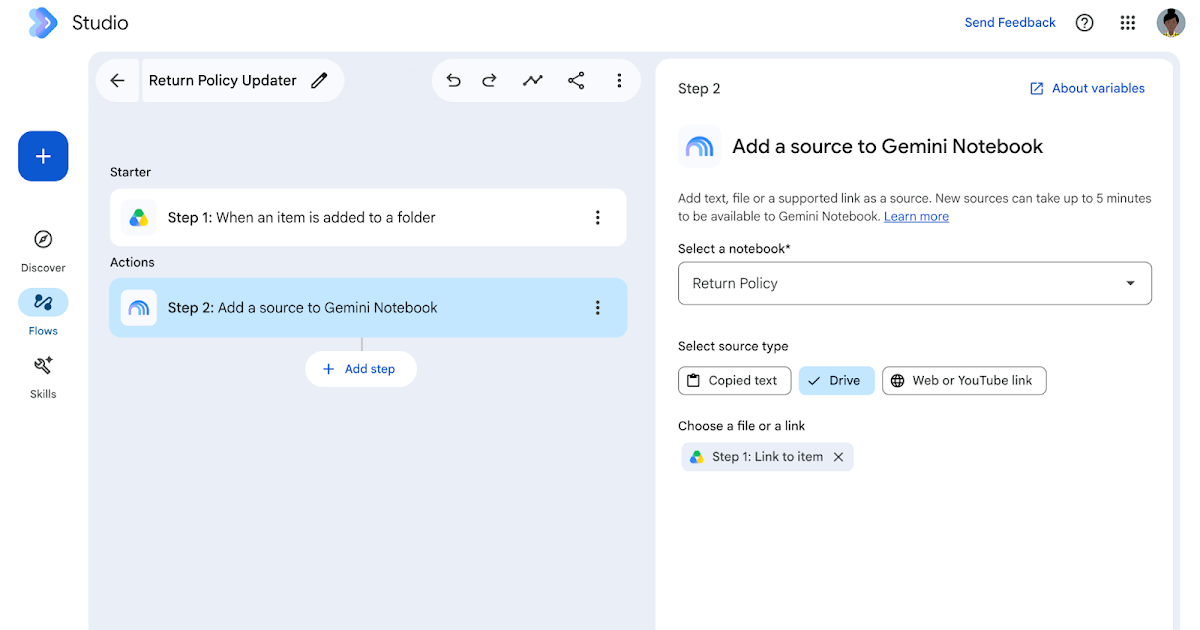Select Copied text source type
Viewport: 1200px width, 630px height.
(735, 381)
